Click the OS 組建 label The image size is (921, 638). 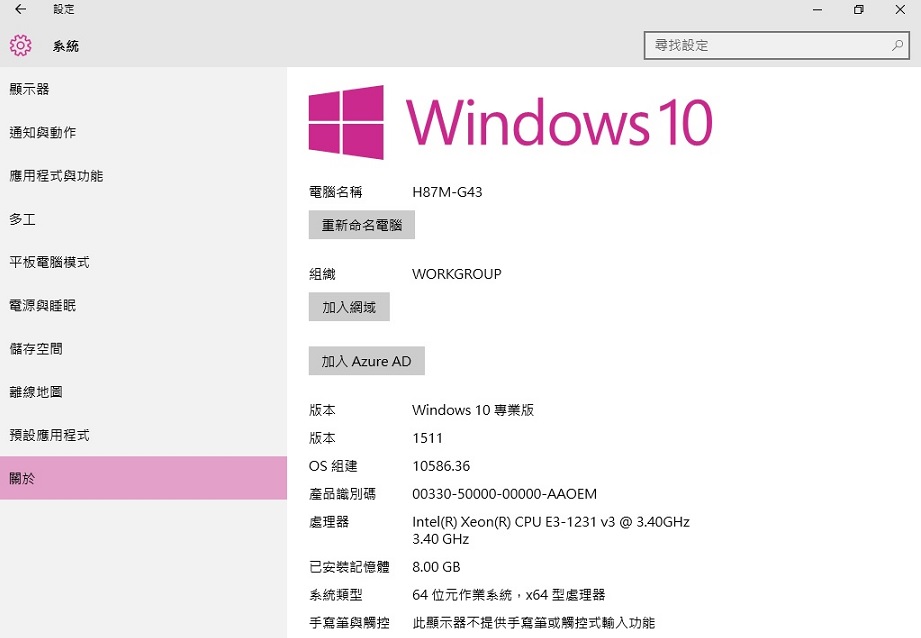[x=333, y=466]
